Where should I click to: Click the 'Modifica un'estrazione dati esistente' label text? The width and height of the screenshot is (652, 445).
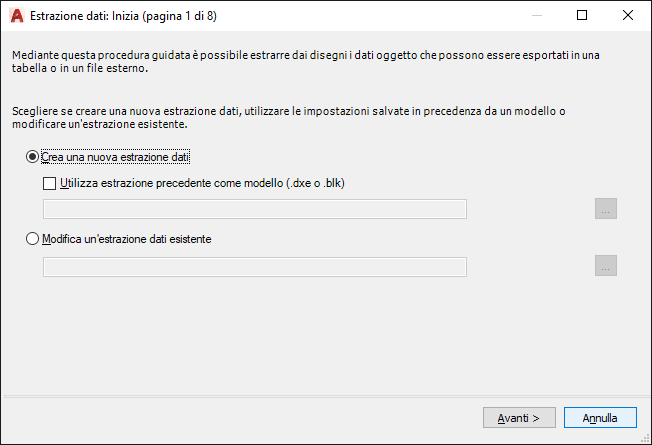click(x=127, y=239)
